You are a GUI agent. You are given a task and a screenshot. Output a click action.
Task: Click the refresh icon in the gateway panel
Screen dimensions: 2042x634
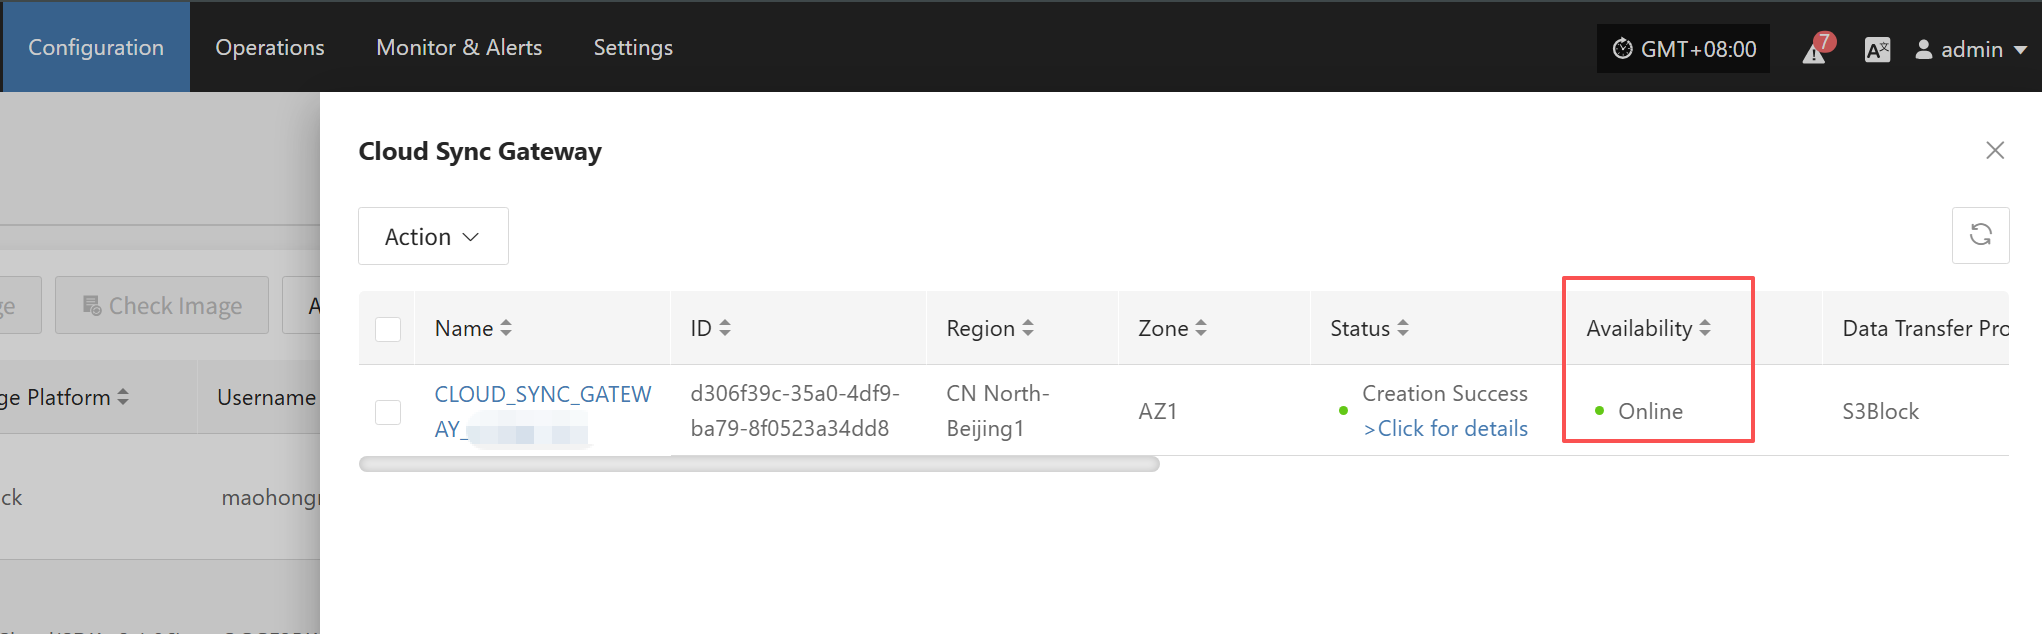tap(1980, 235)
